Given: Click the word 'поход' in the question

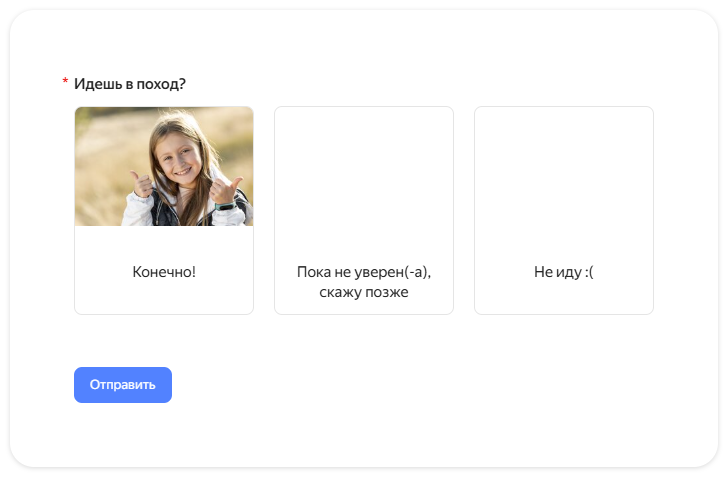Looking at the screenshot, I should tap(155, 84).
